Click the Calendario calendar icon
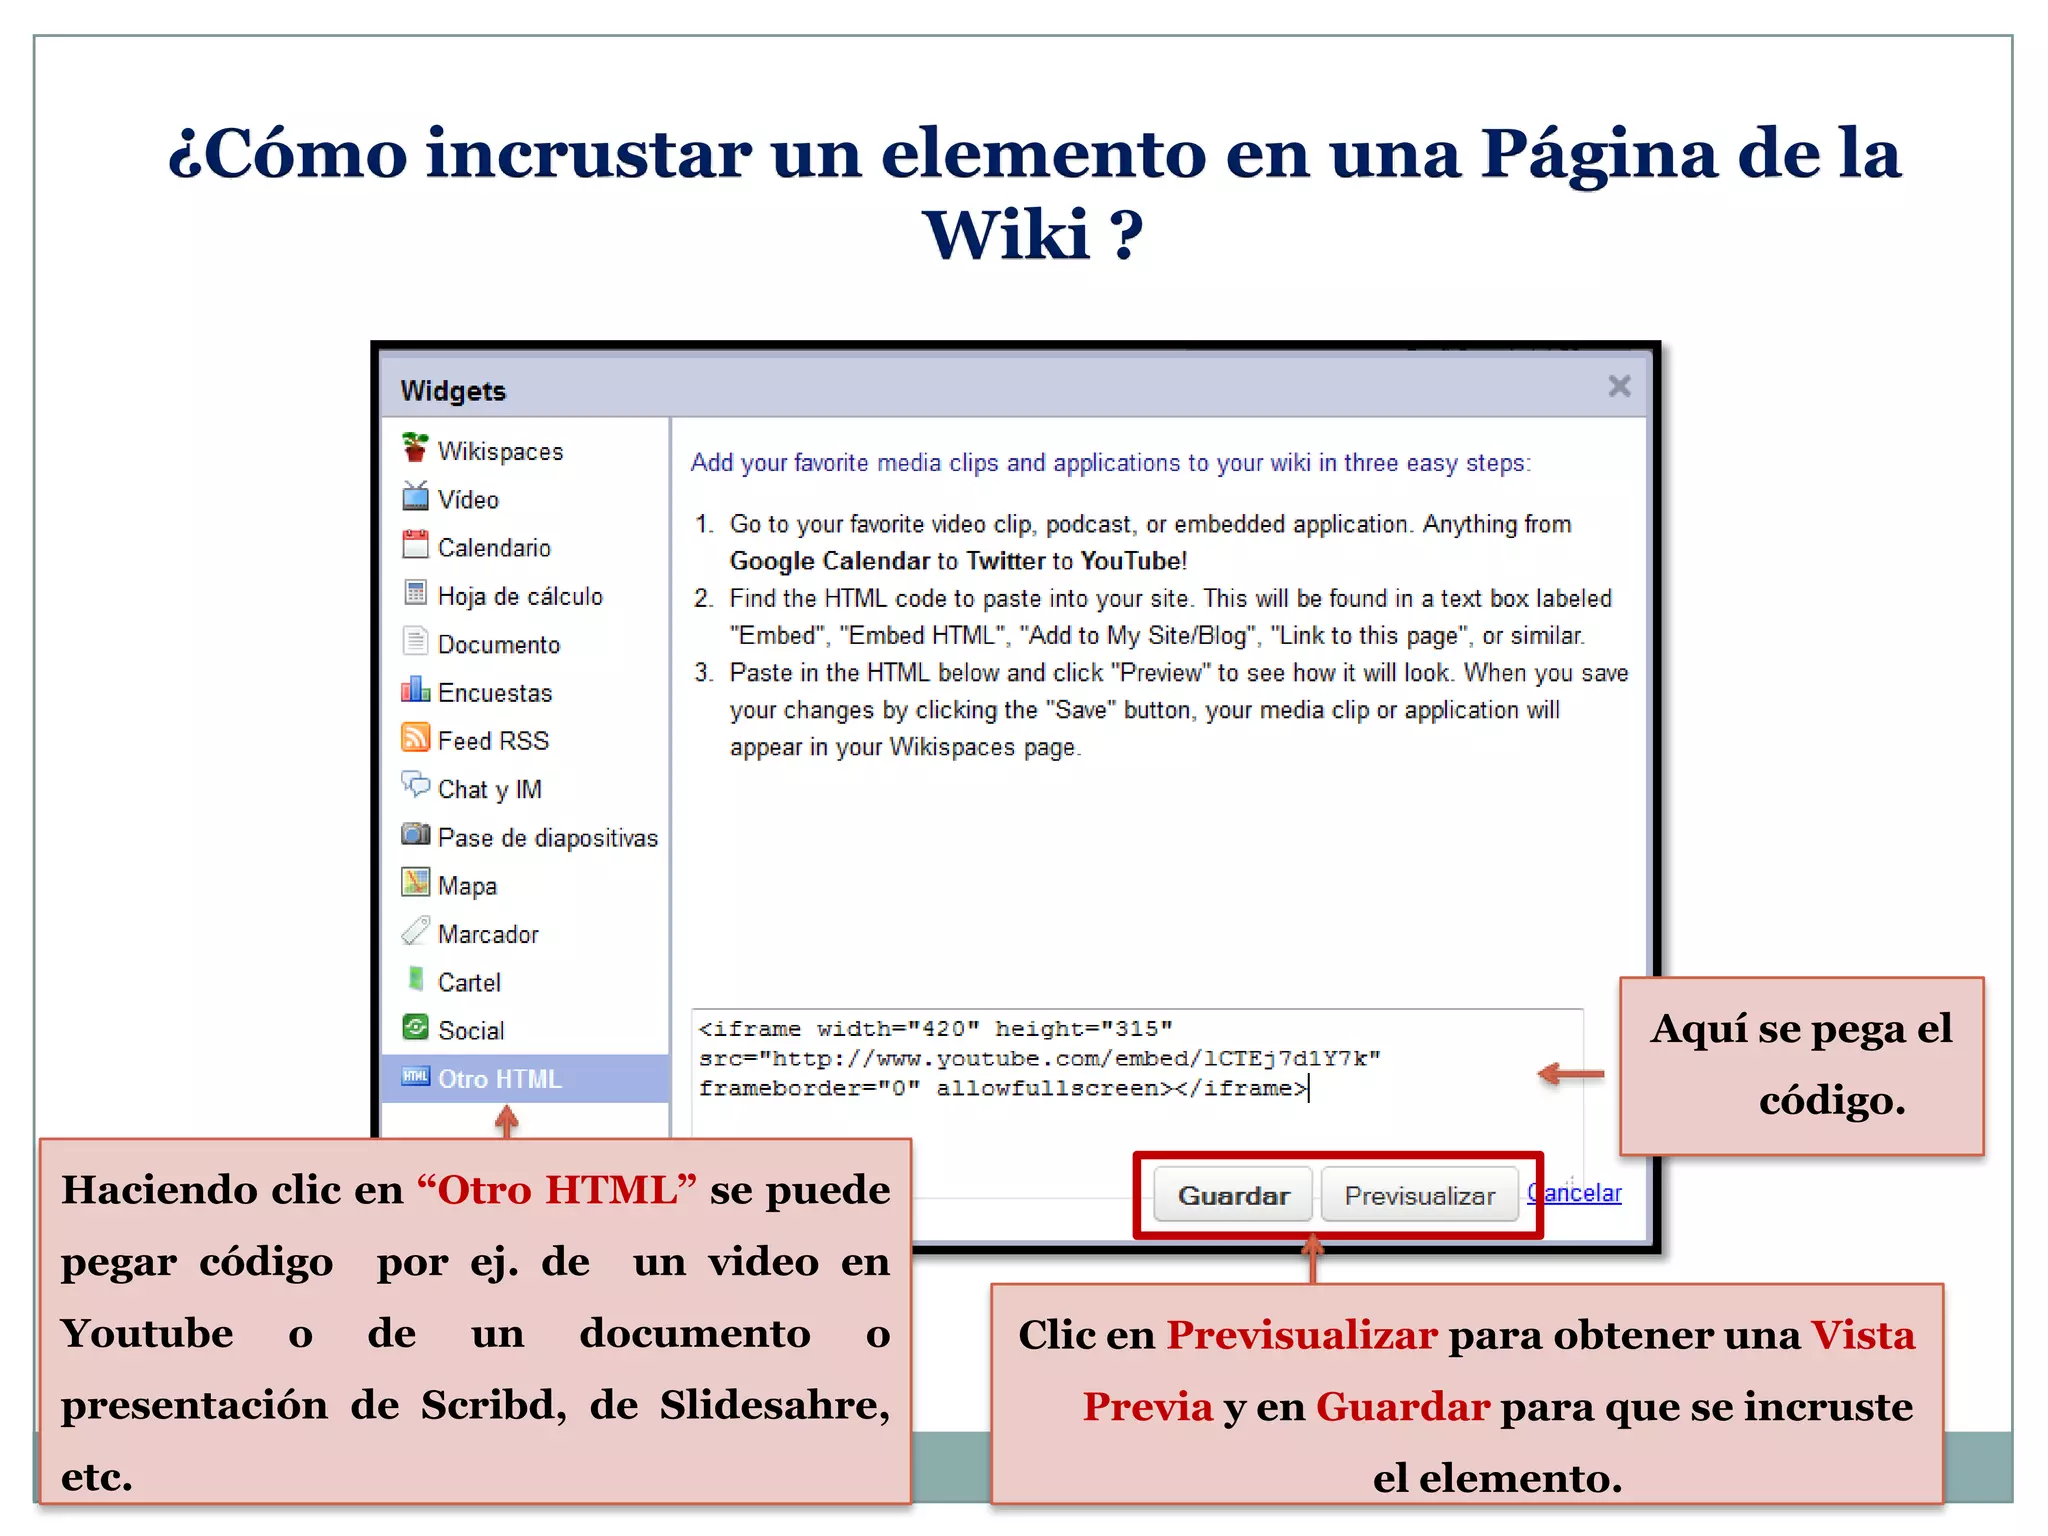The width and height of the screenshot is (2048, 1536). (x=415, y=545)
